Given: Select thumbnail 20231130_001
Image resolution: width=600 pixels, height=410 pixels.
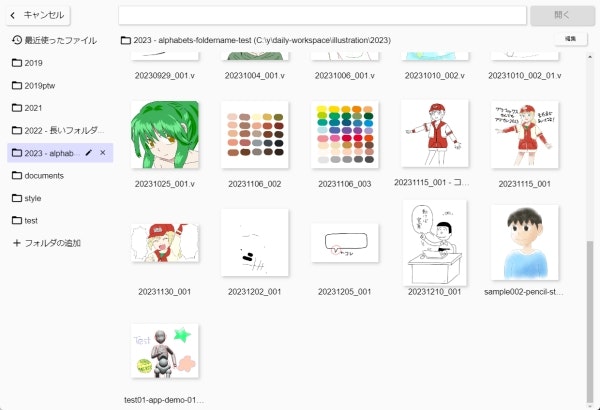Looking at the screenshot, I should (165, 243).
